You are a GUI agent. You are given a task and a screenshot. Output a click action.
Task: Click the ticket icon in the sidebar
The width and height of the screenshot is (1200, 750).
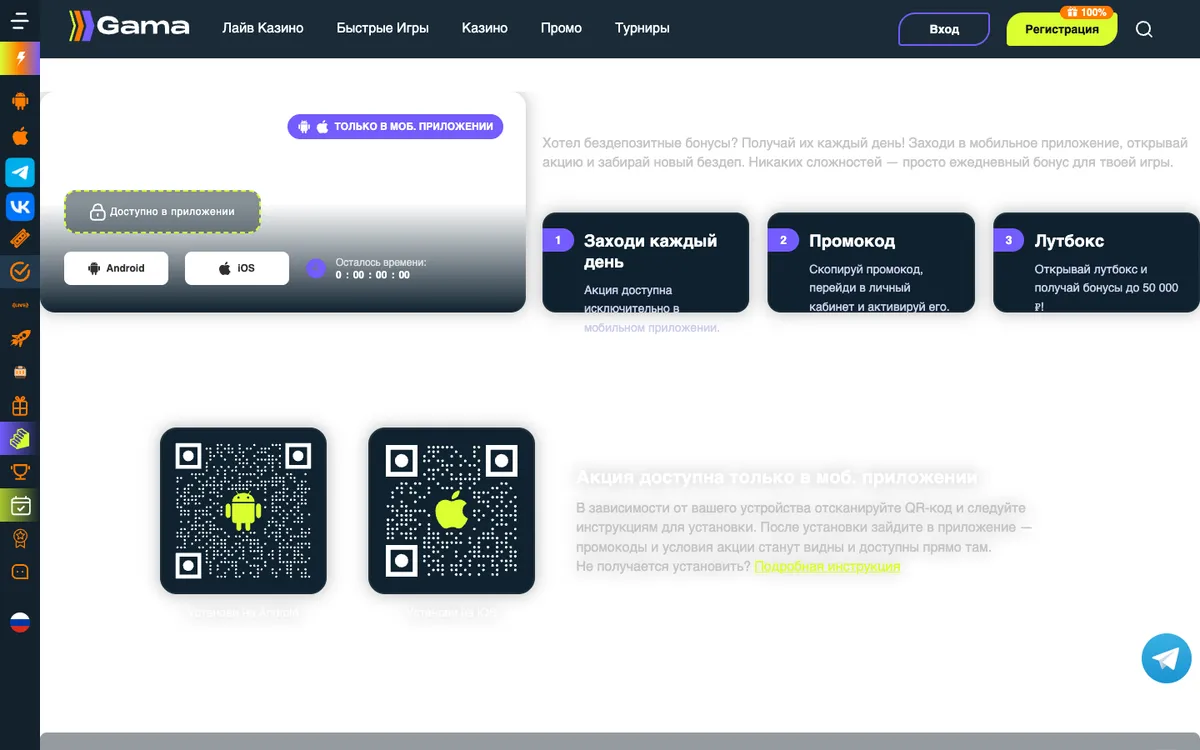20,239
